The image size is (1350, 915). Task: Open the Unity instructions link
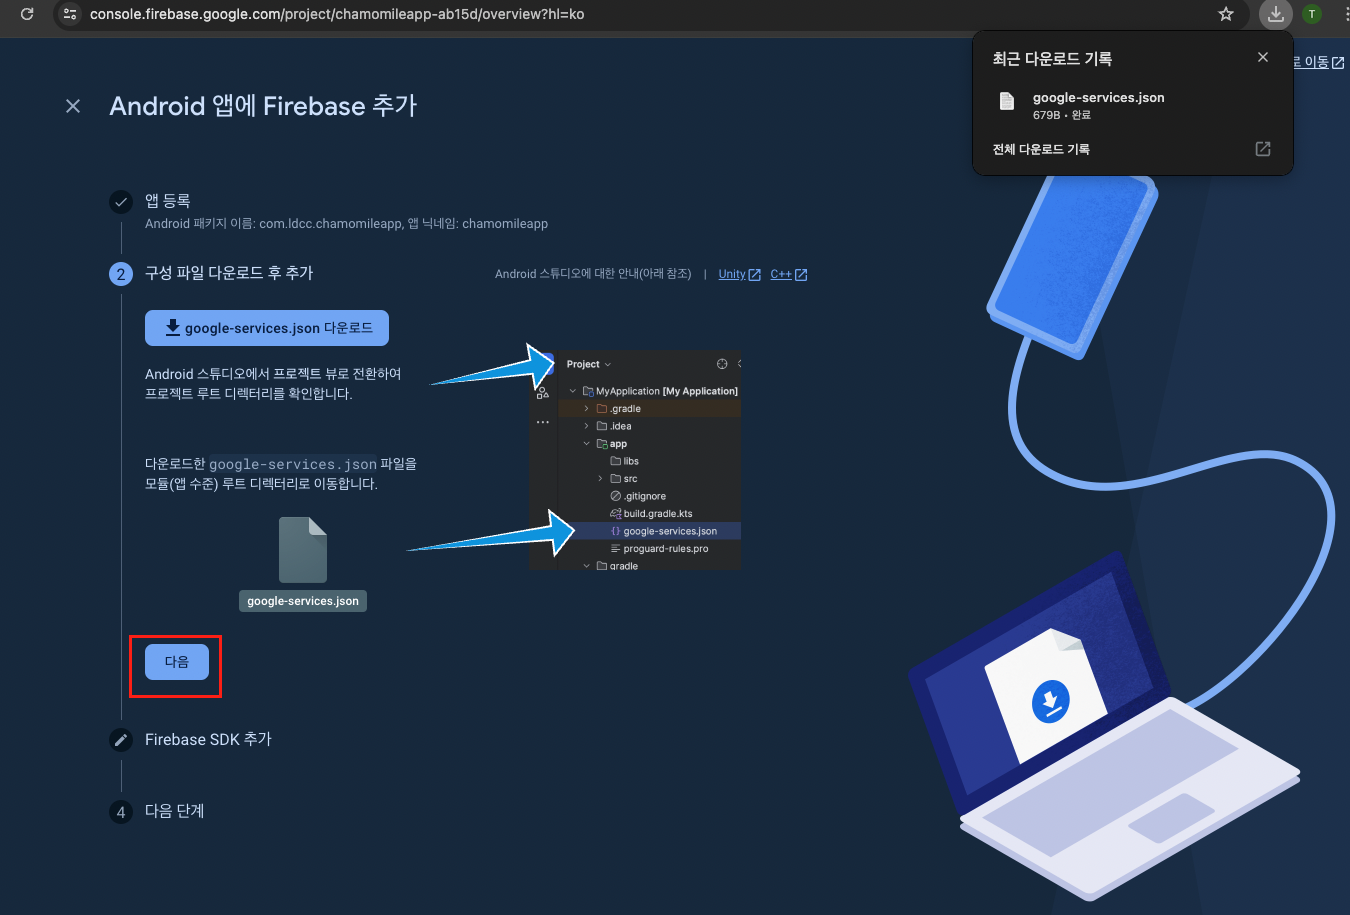click(732, 274)
